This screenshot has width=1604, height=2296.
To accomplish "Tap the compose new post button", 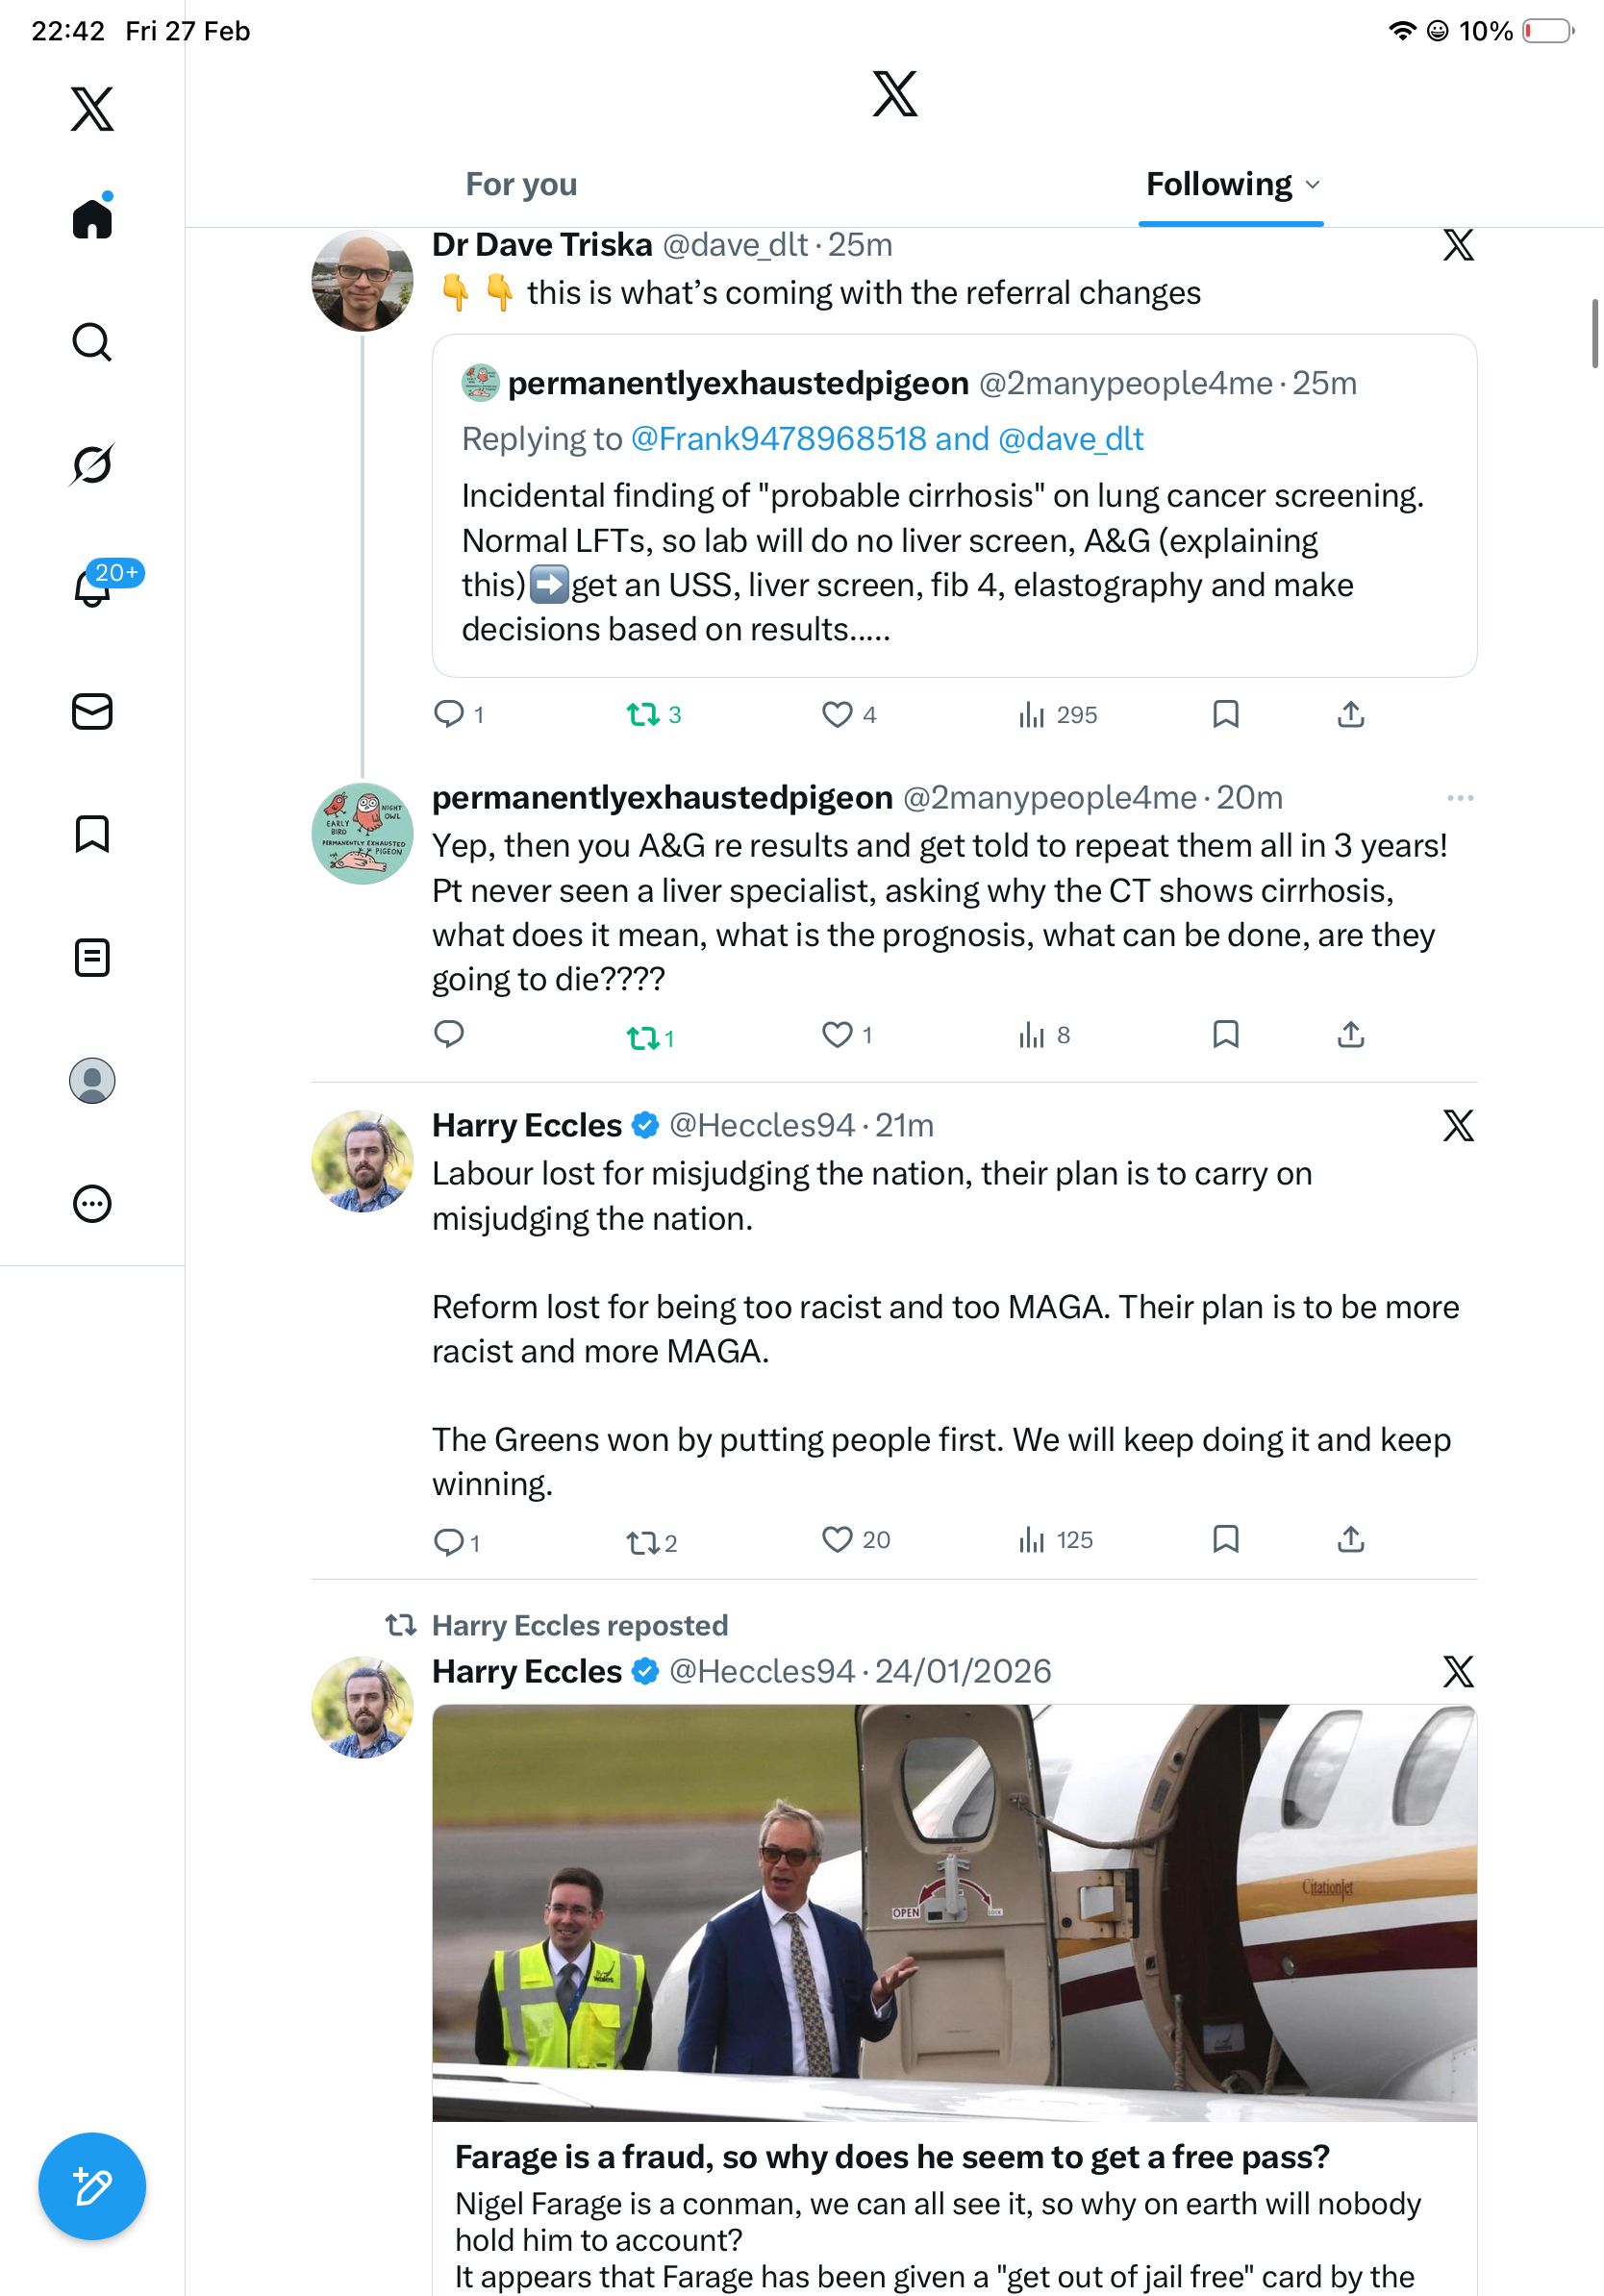I will point(92,2186).
